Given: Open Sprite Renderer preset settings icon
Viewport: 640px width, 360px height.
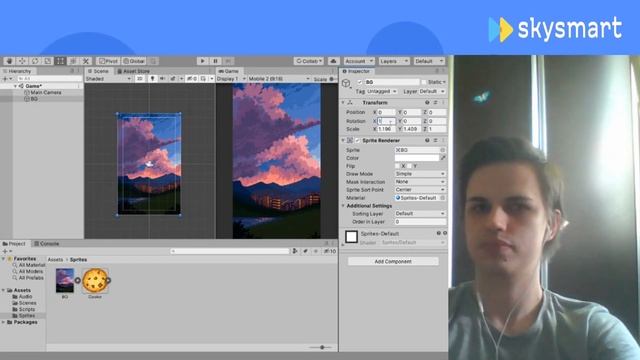Looking at the screenshot, I should [x=435, y=140].
